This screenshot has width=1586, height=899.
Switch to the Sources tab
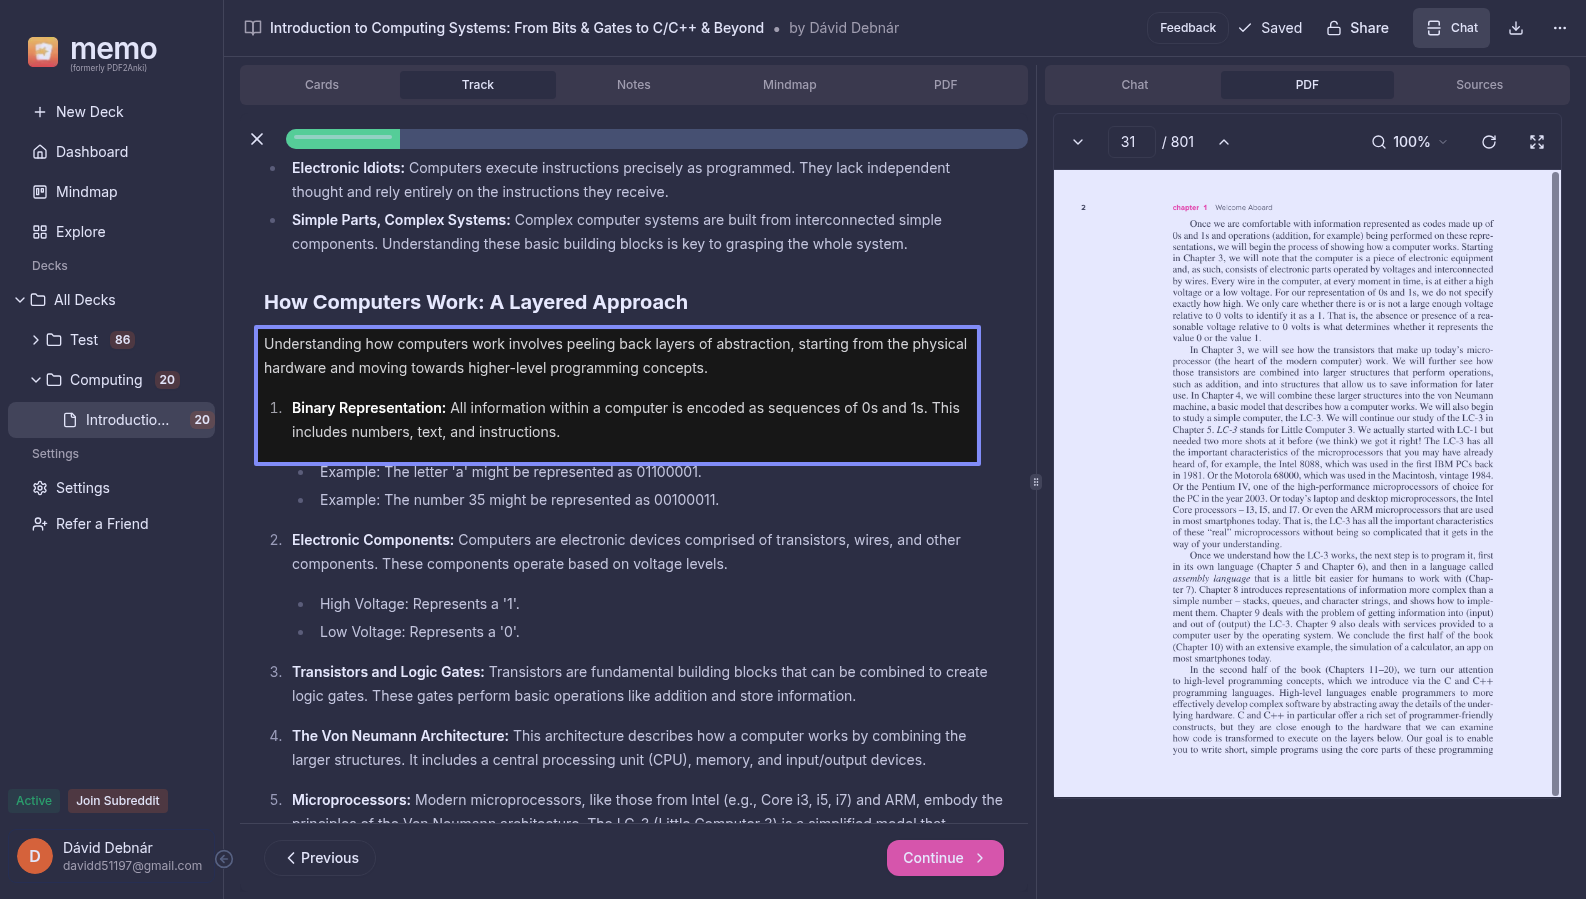click(1478, 85)
